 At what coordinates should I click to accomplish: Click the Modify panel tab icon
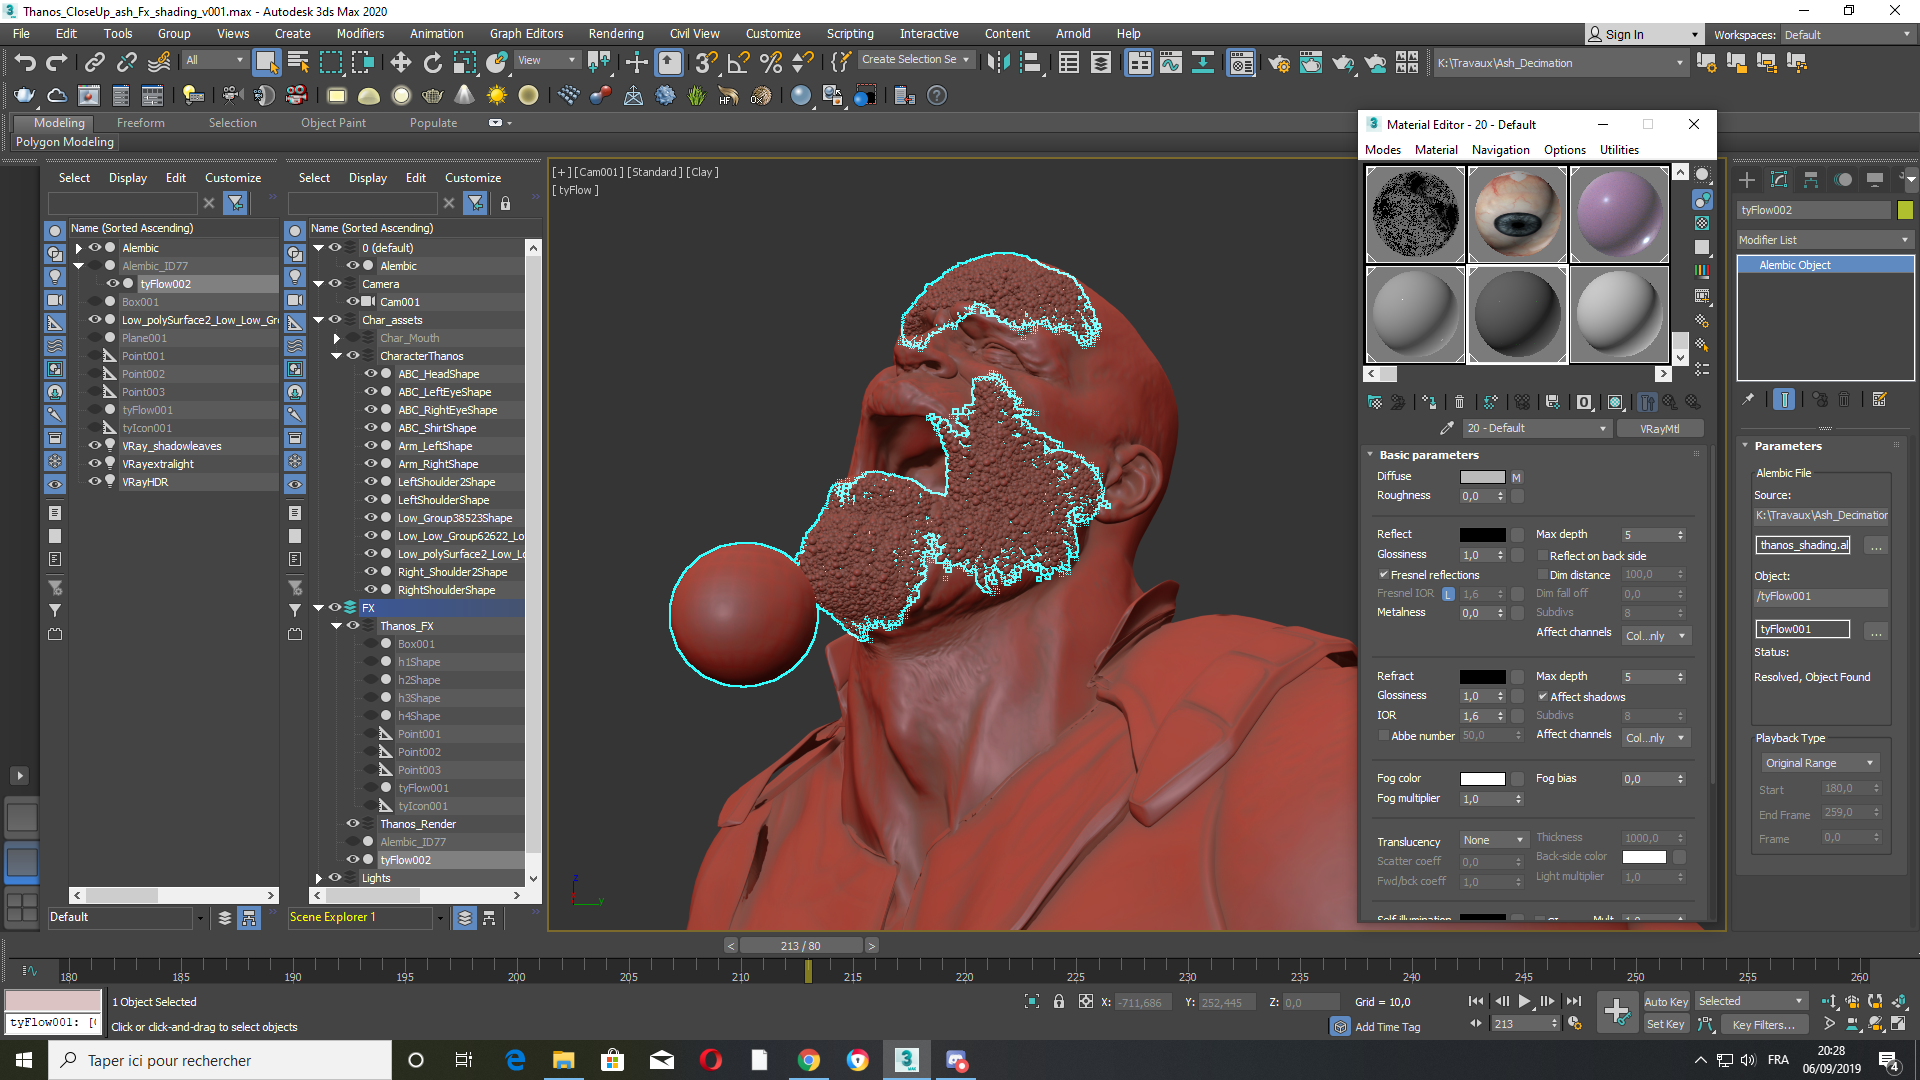point(1778,180)
